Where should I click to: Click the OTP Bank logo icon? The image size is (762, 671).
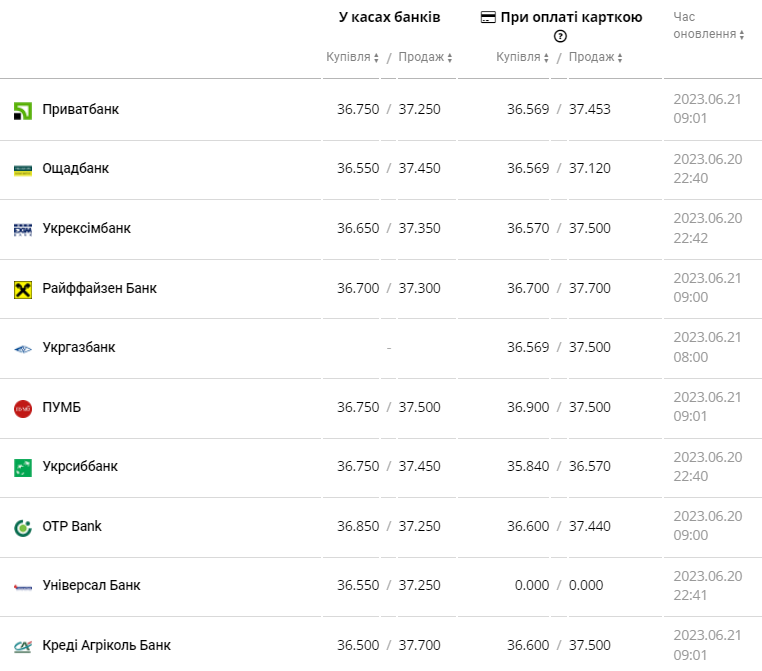pos(23,528)
